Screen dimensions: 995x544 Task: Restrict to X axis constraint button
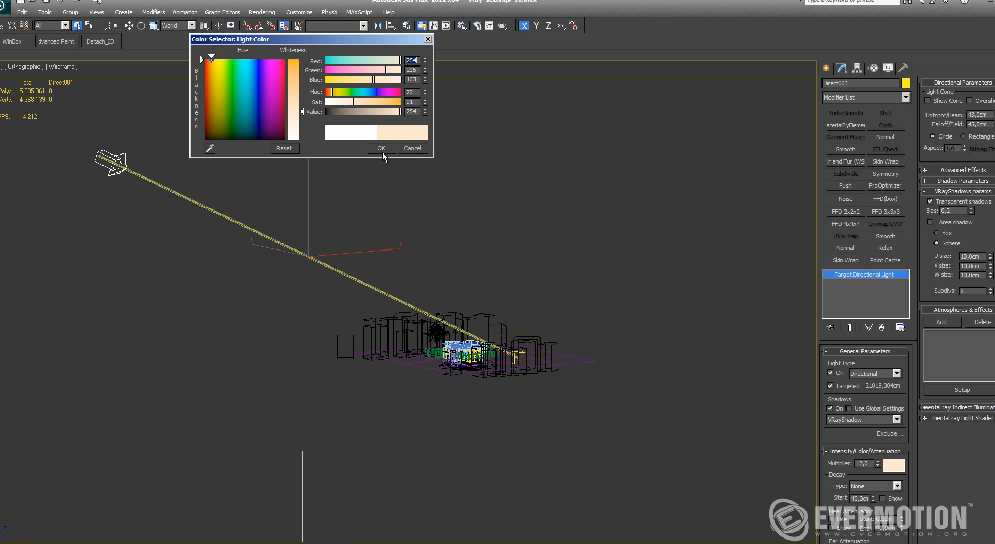point(524,25)
